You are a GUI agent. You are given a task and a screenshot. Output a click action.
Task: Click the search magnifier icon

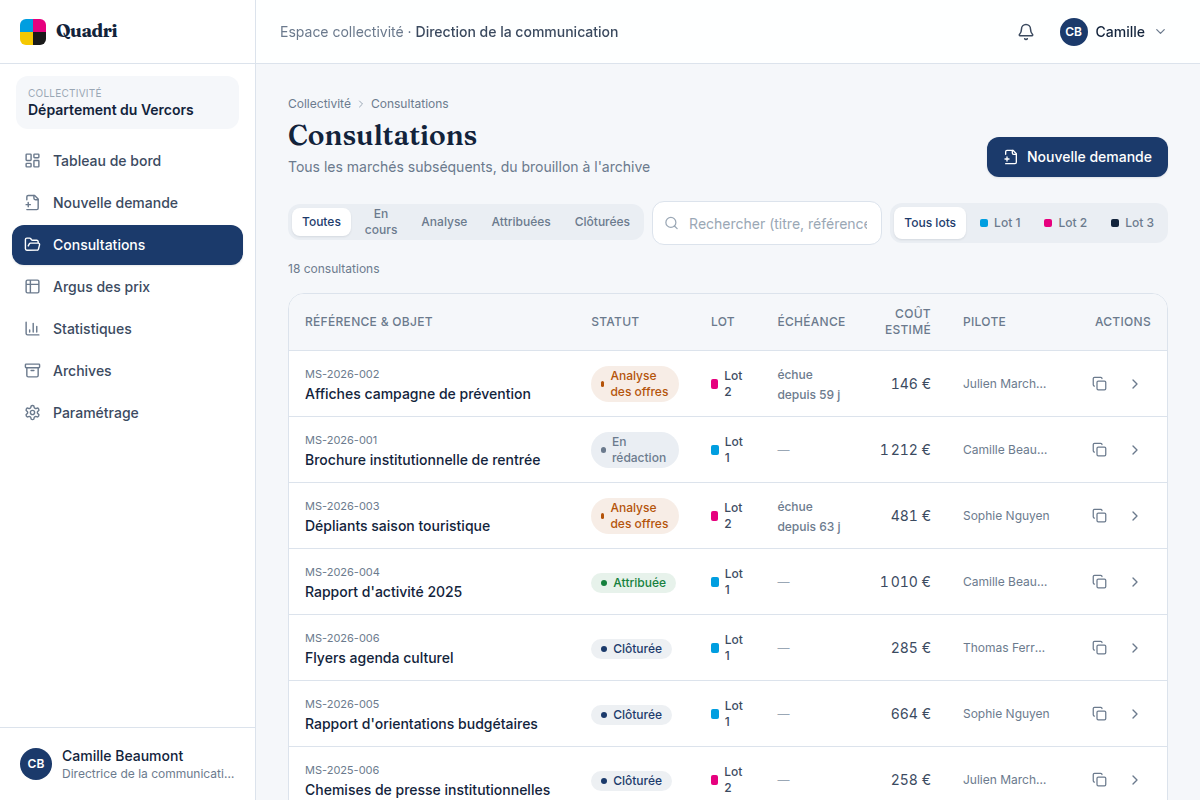coord(672,224)
